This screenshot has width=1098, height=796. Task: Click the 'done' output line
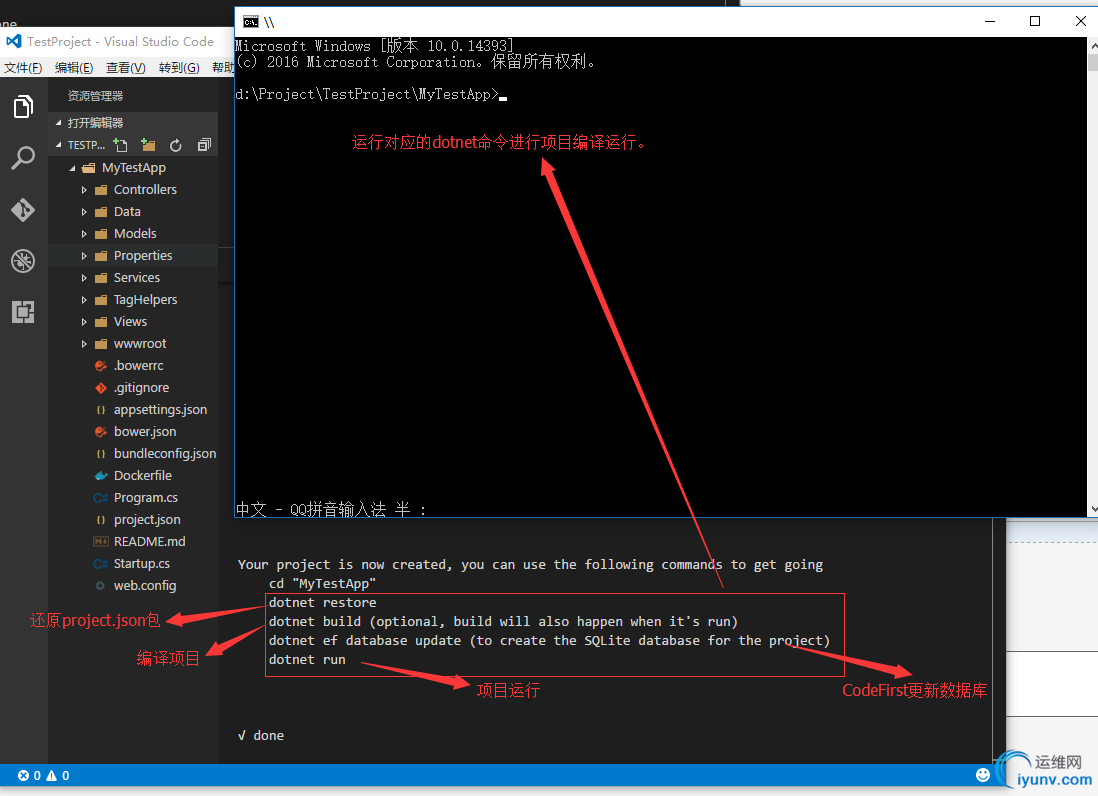(260, 735)
